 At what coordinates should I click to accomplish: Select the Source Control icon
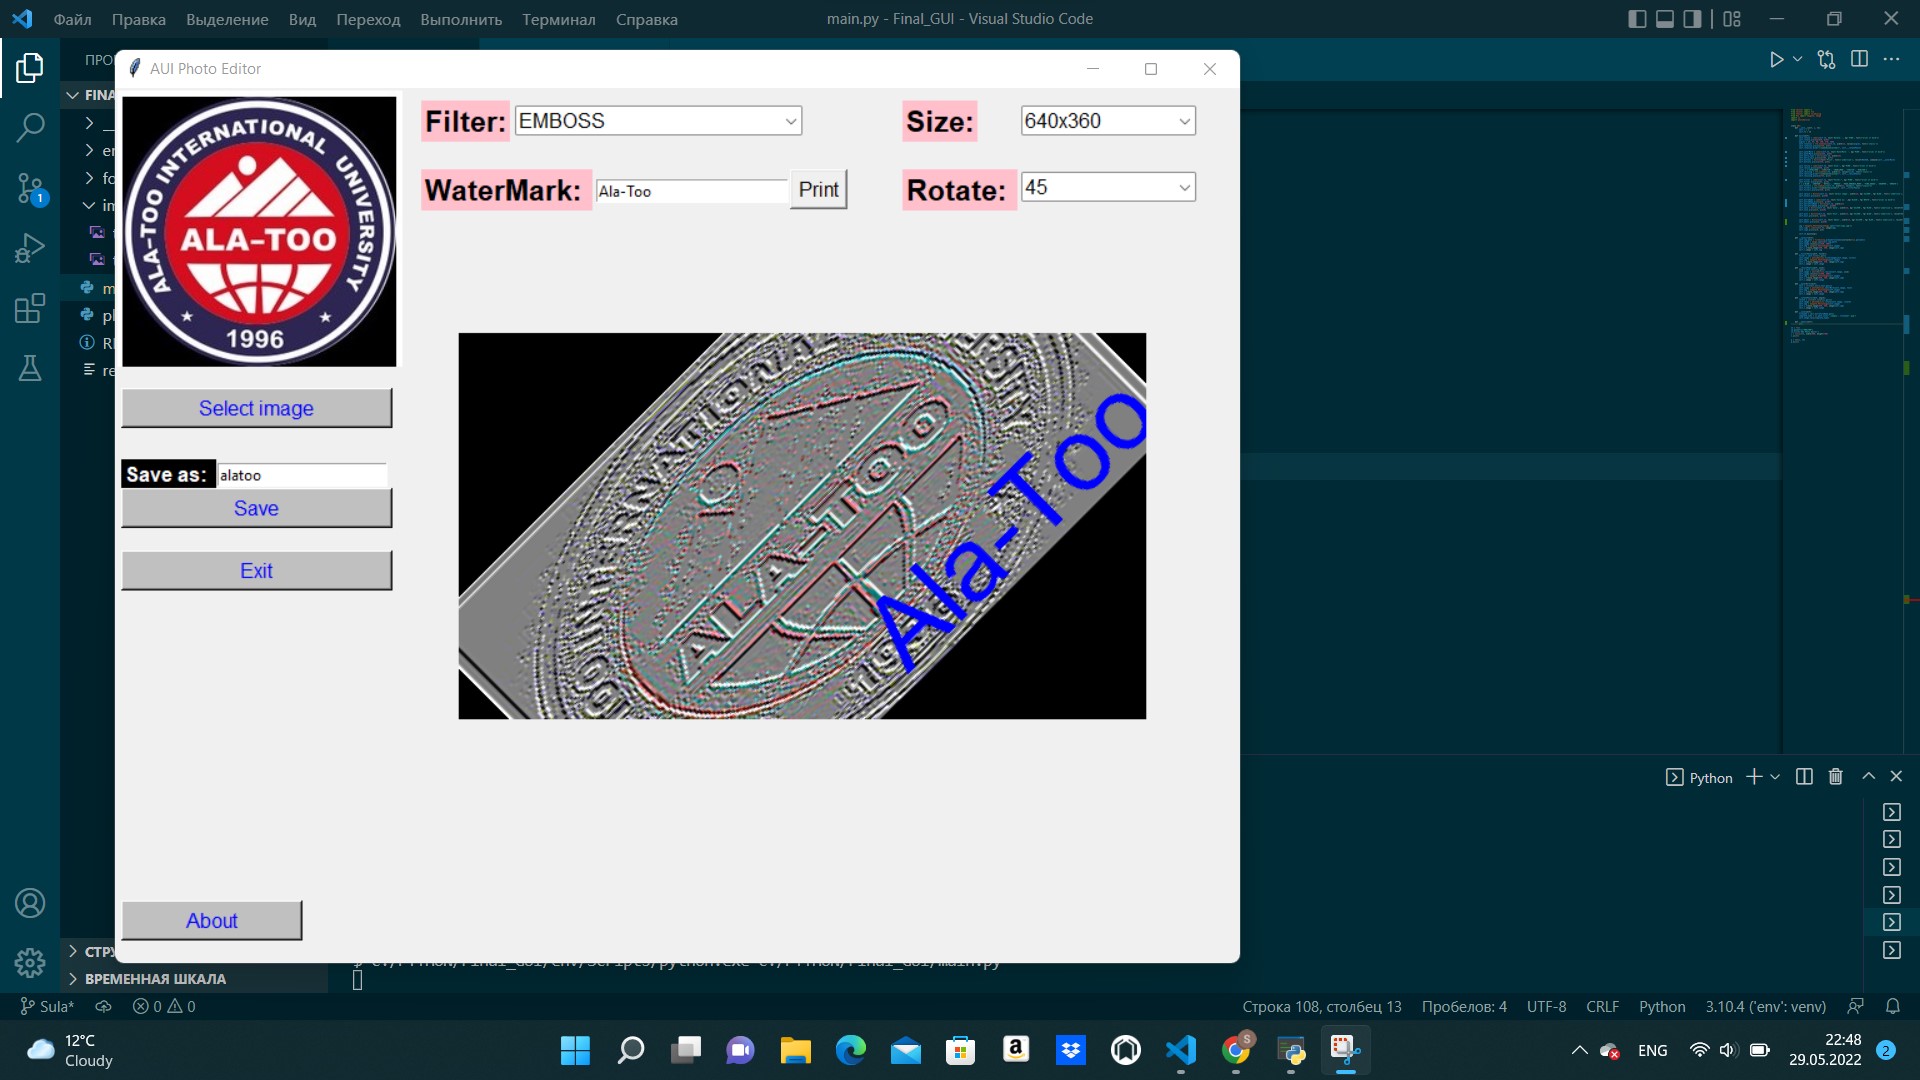30,188
